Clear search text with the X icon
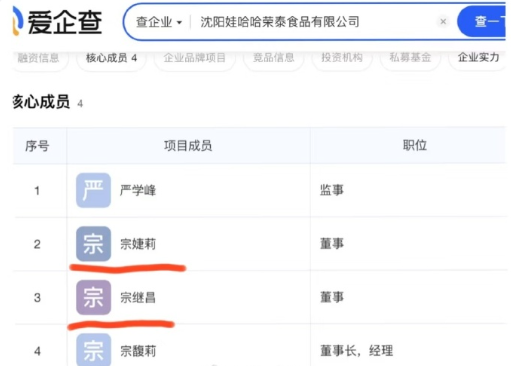The width and height of the screenshot is (511, 366). 443,22
